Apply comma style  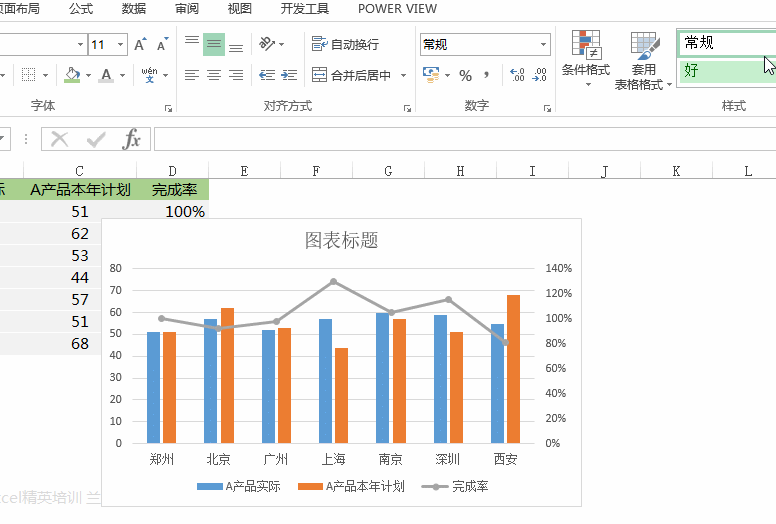(x=486, y=75)
